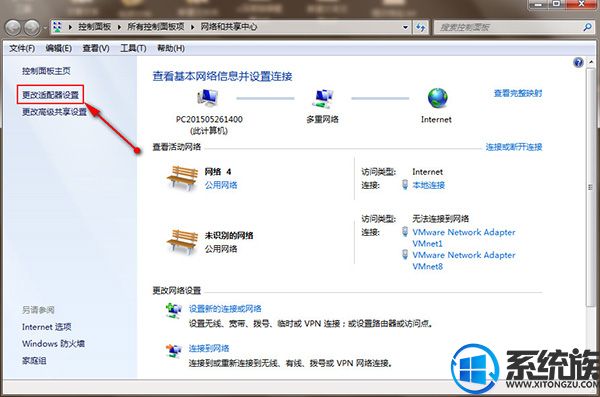Viewport: 600px width, 397px height.
Task: Click the Internet globe icon
Action: click(437, 98)
